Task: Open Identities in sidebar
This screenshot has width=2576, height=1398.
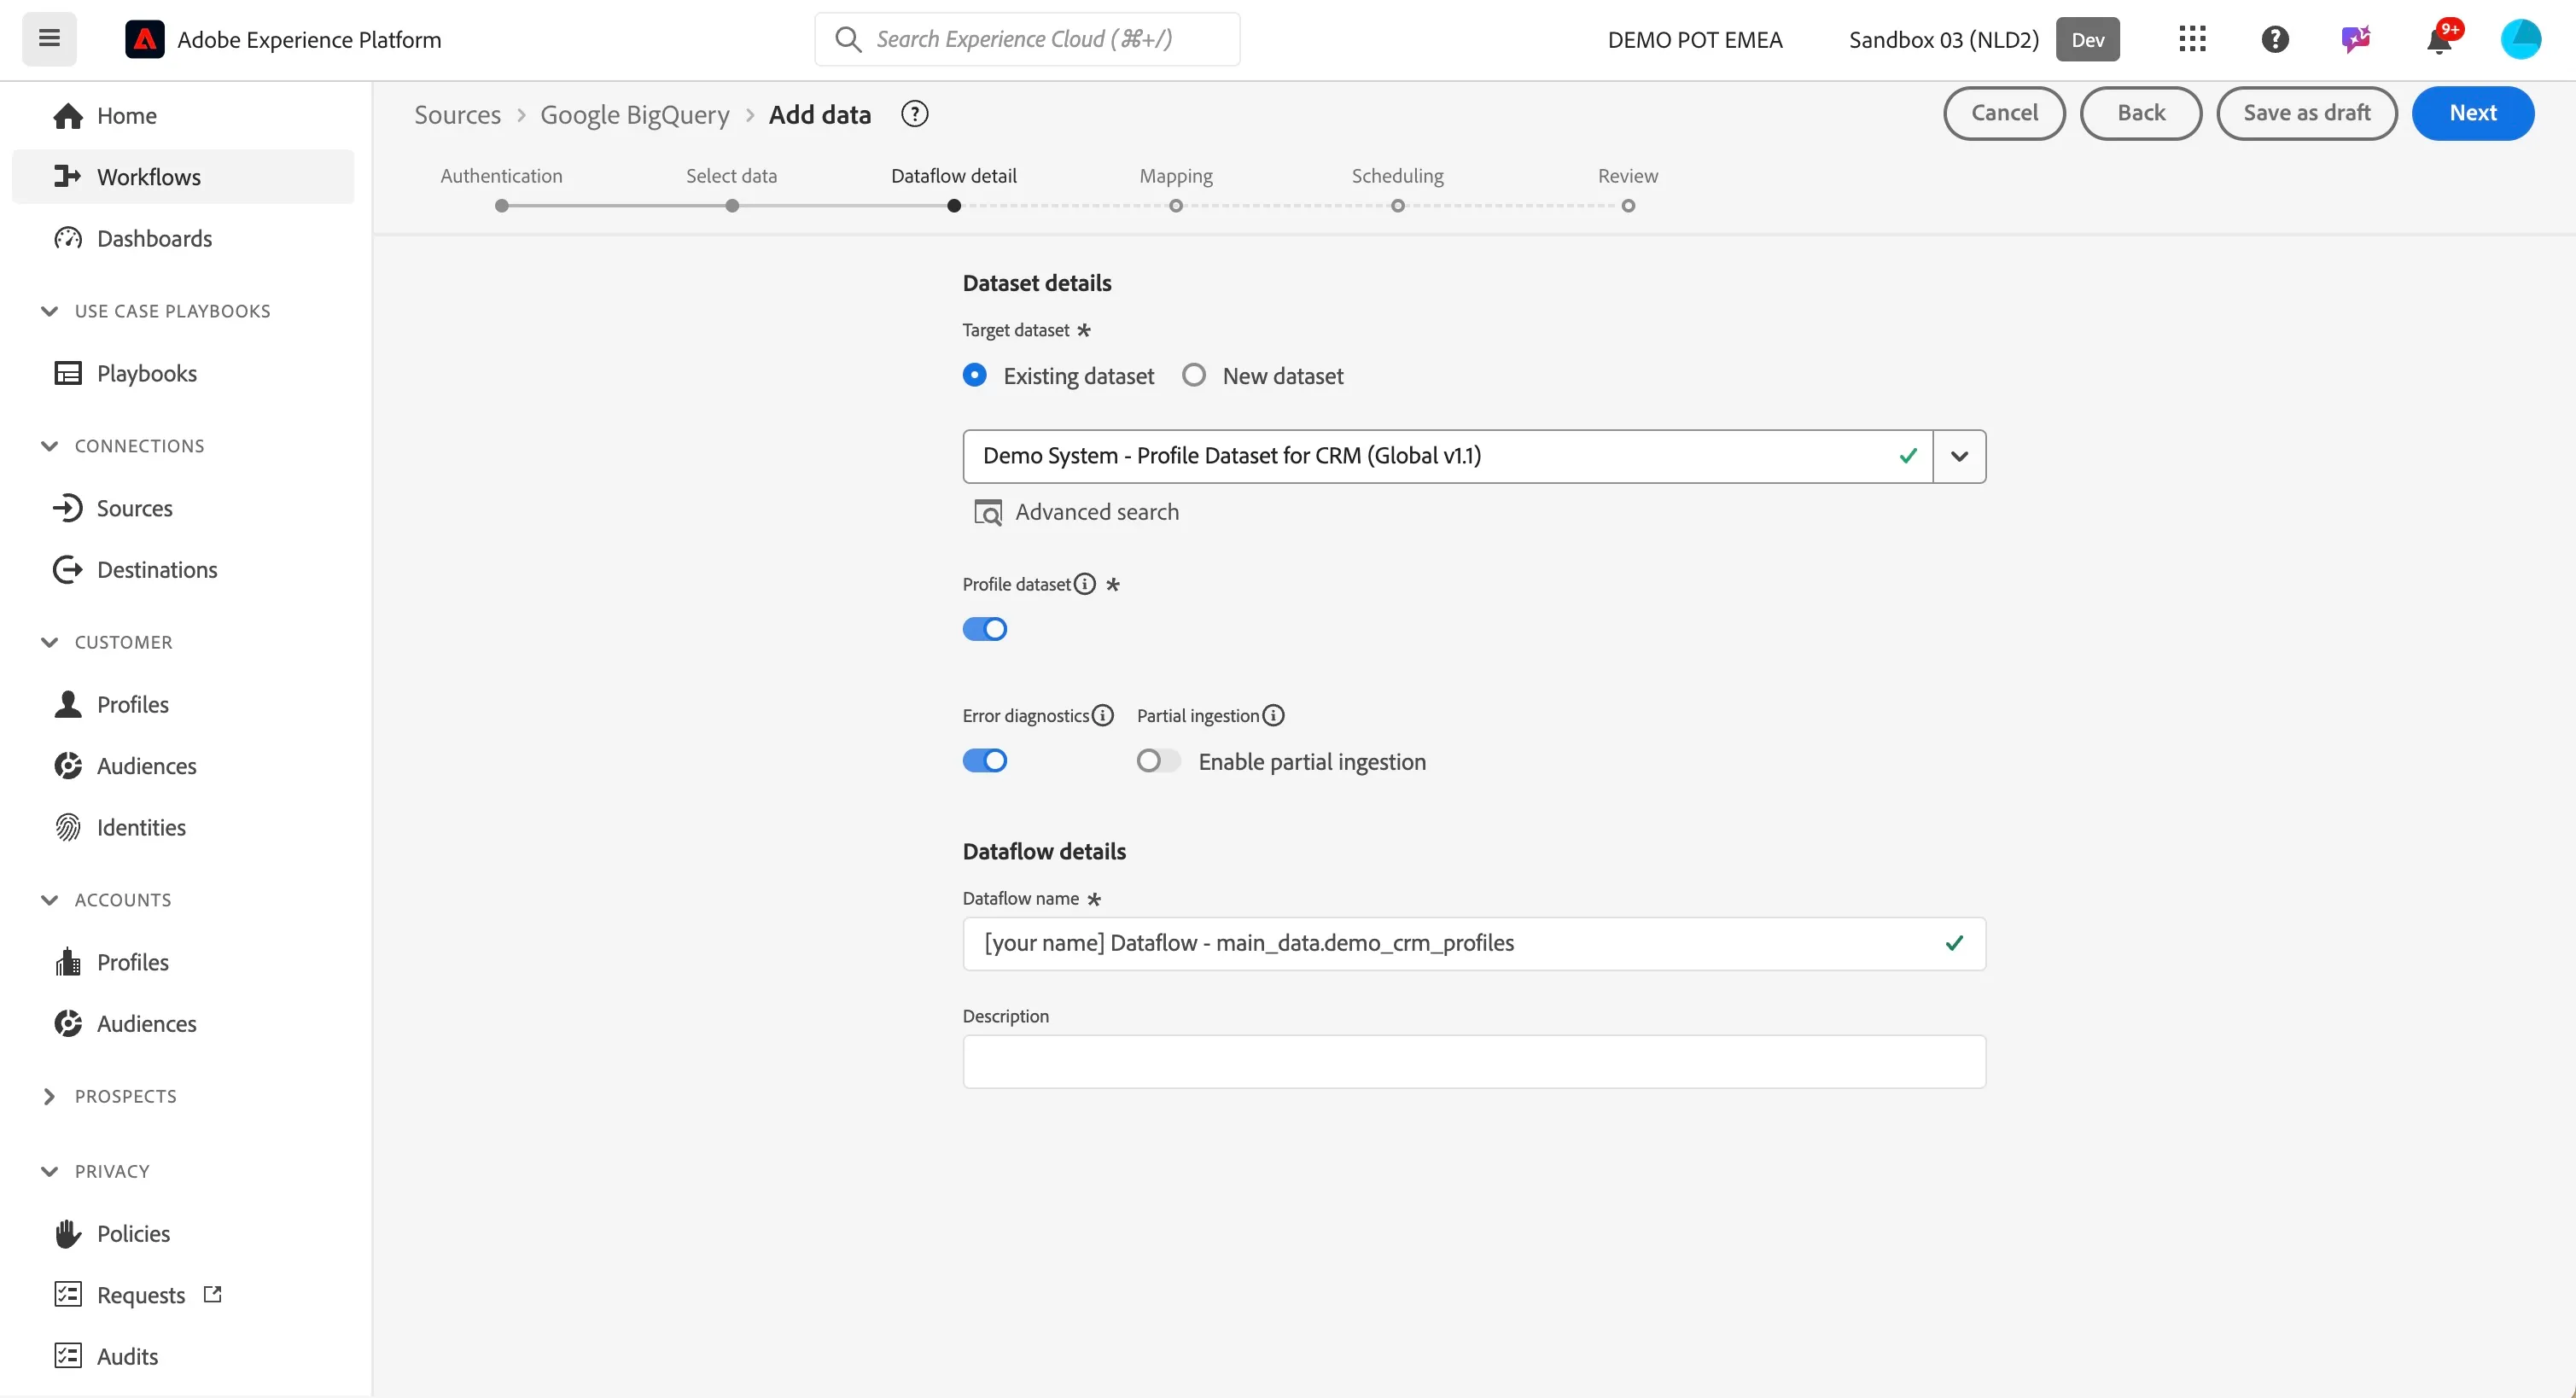Action: 183,827
